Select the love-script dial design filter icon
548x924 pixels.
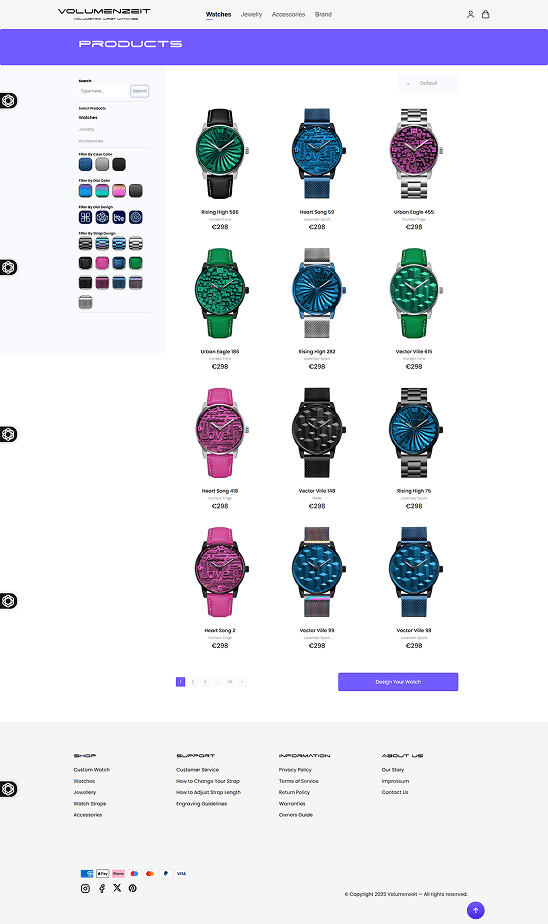(119, 217)
